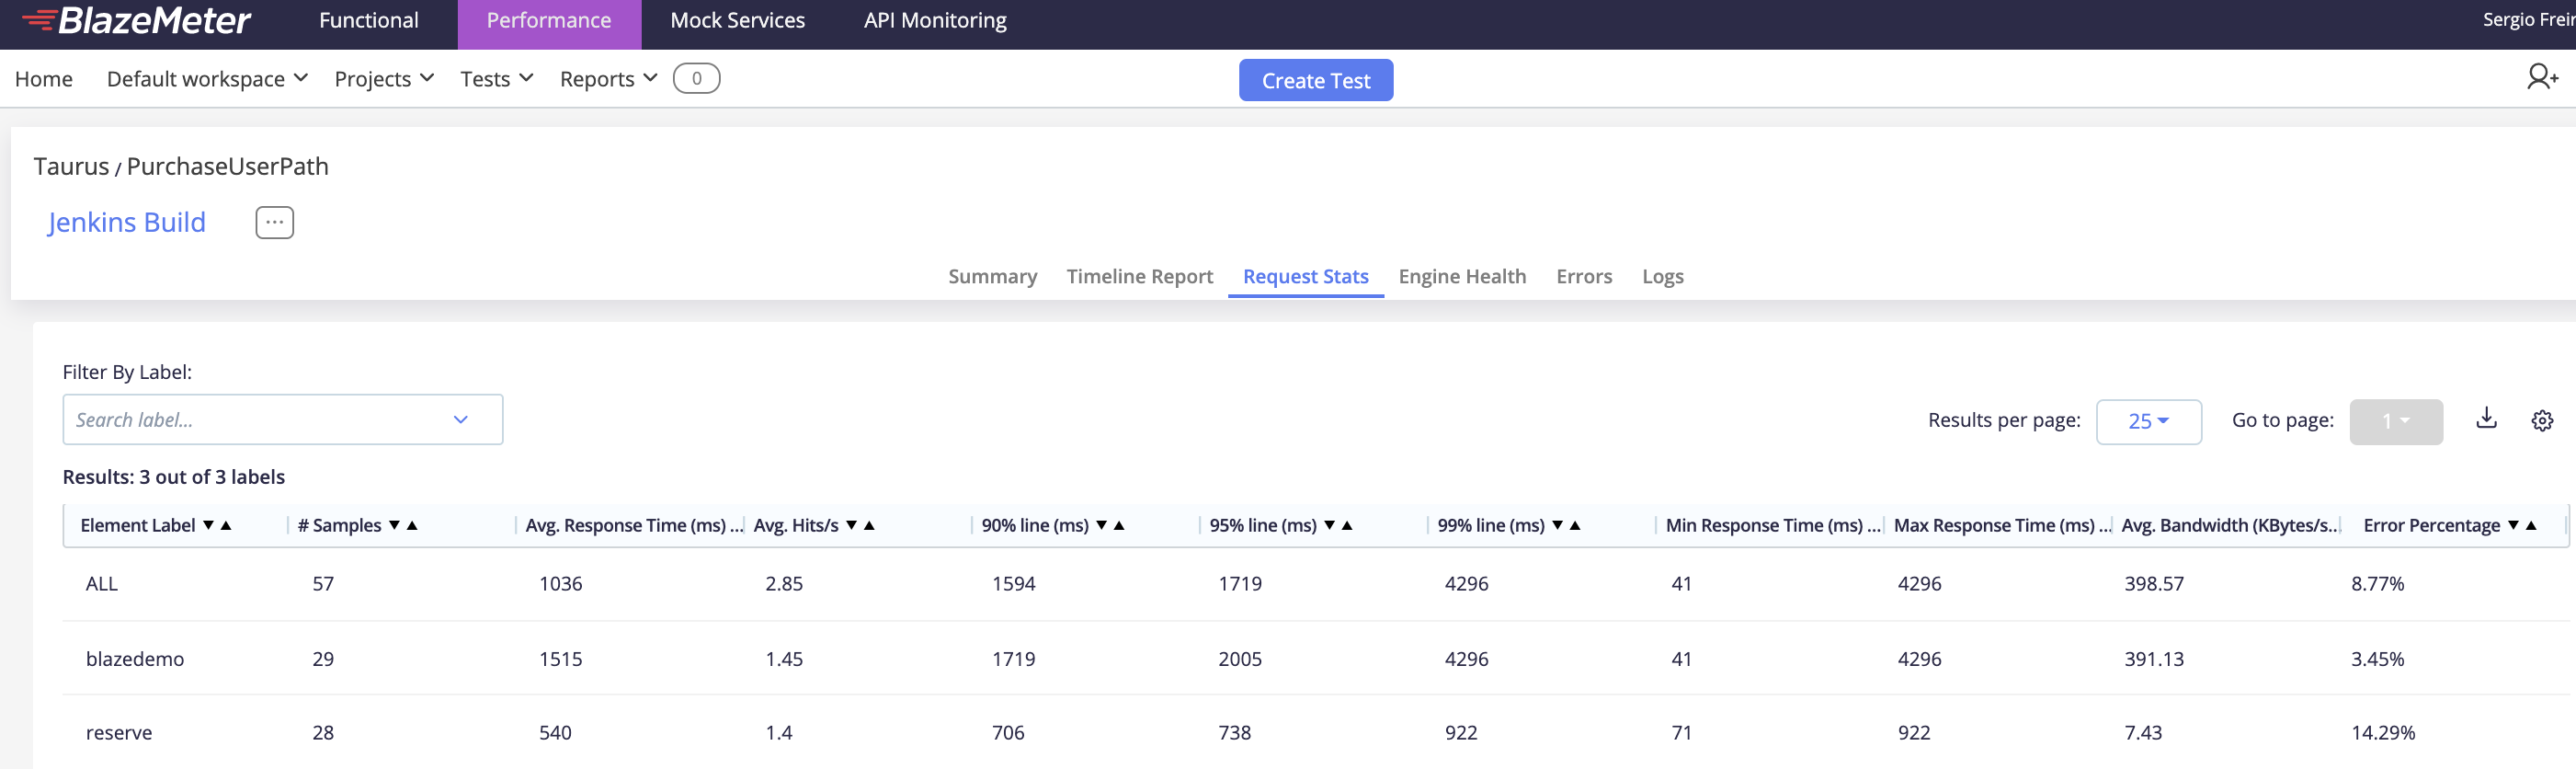This screenshot has height=769, width=2576.
Task: Sort 95% line descending arrow
Action: [1329, 525]
